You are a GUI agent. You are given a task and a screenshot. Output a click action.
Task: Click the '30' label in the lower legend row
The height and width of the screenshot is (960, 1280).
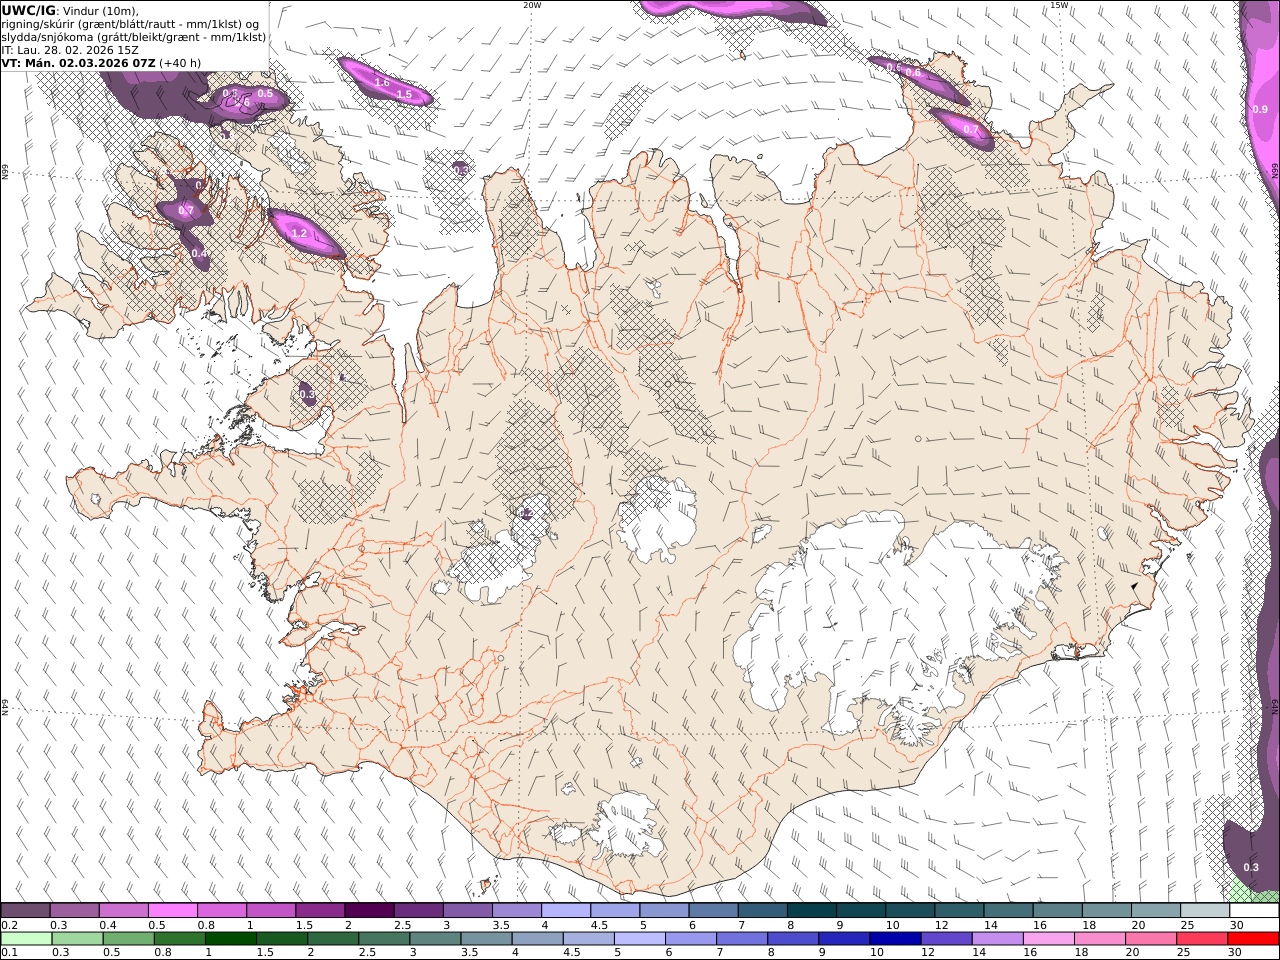click(x=1234, y=952)
